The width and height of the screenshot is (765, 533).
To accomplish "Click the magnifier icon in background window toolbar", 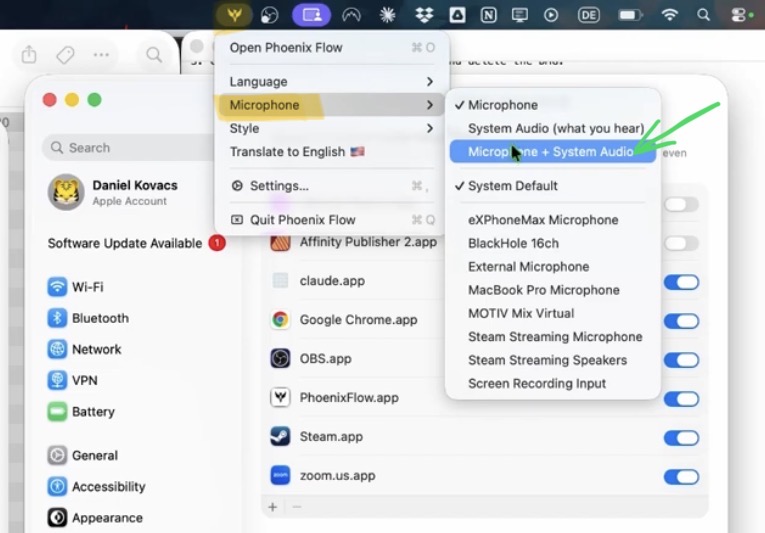I will pos(154,54).
